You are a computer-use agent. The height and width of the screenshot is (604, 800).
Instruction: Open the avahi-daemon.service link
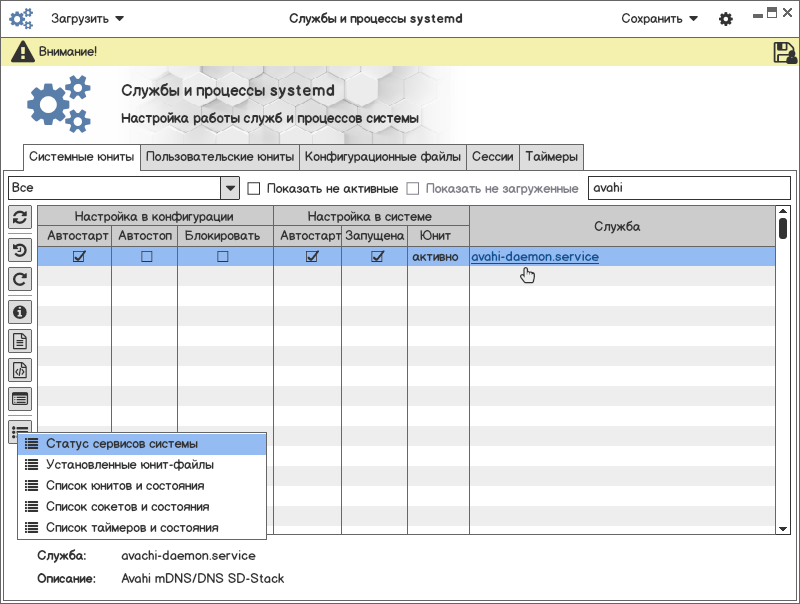tap(535, 257)
